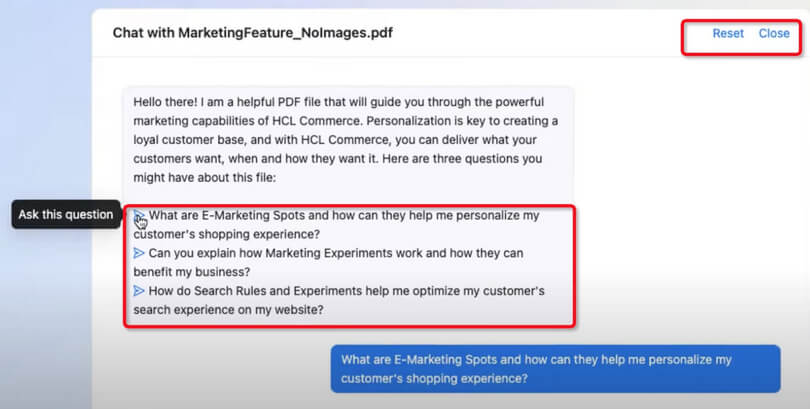Click the blue sent message bubble
Viewport: 810px width, 409px height.
click(555, 368)
